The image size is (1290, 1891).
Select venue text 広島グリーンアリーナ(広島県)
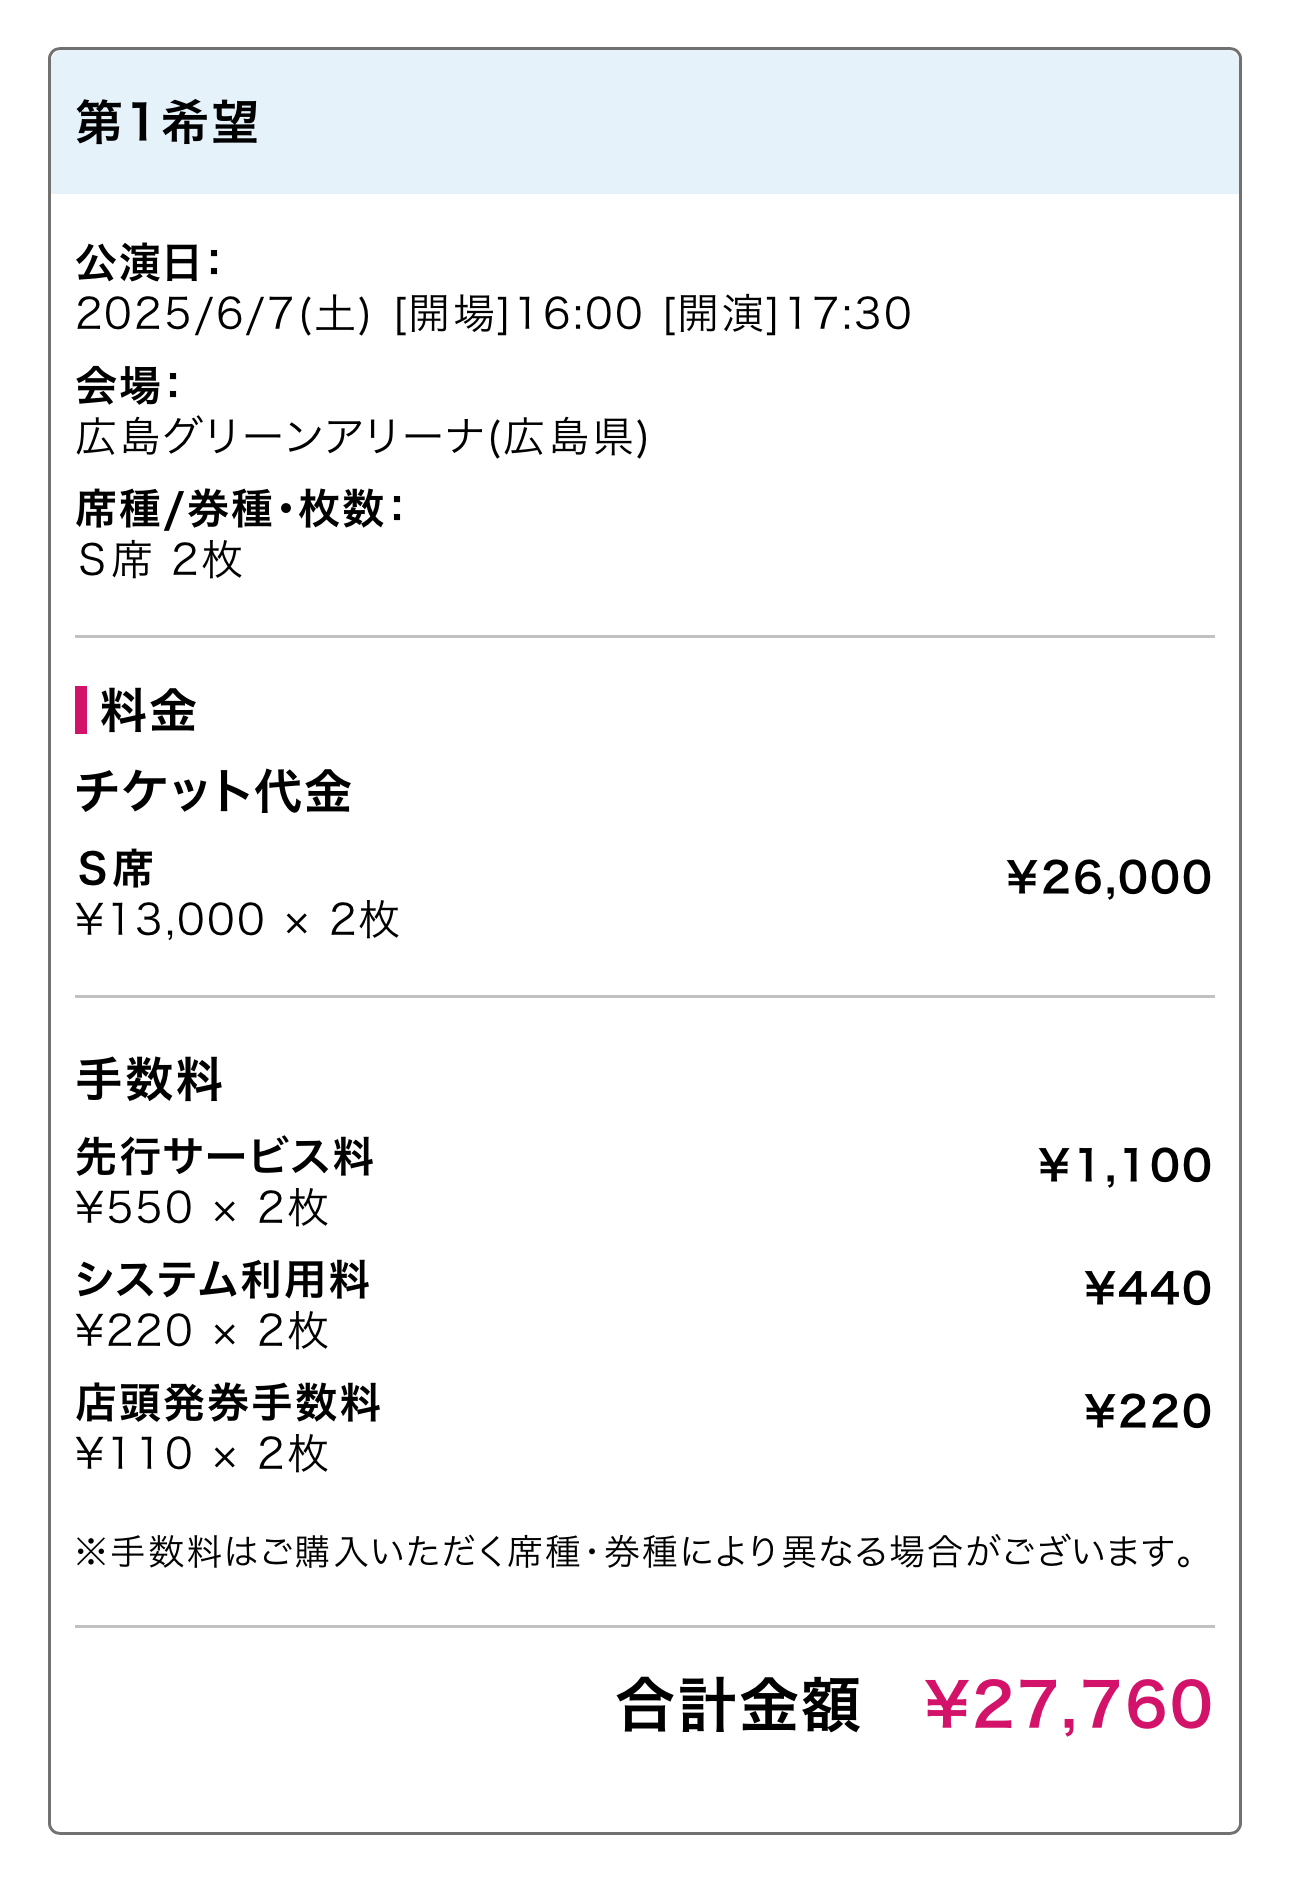362,437
